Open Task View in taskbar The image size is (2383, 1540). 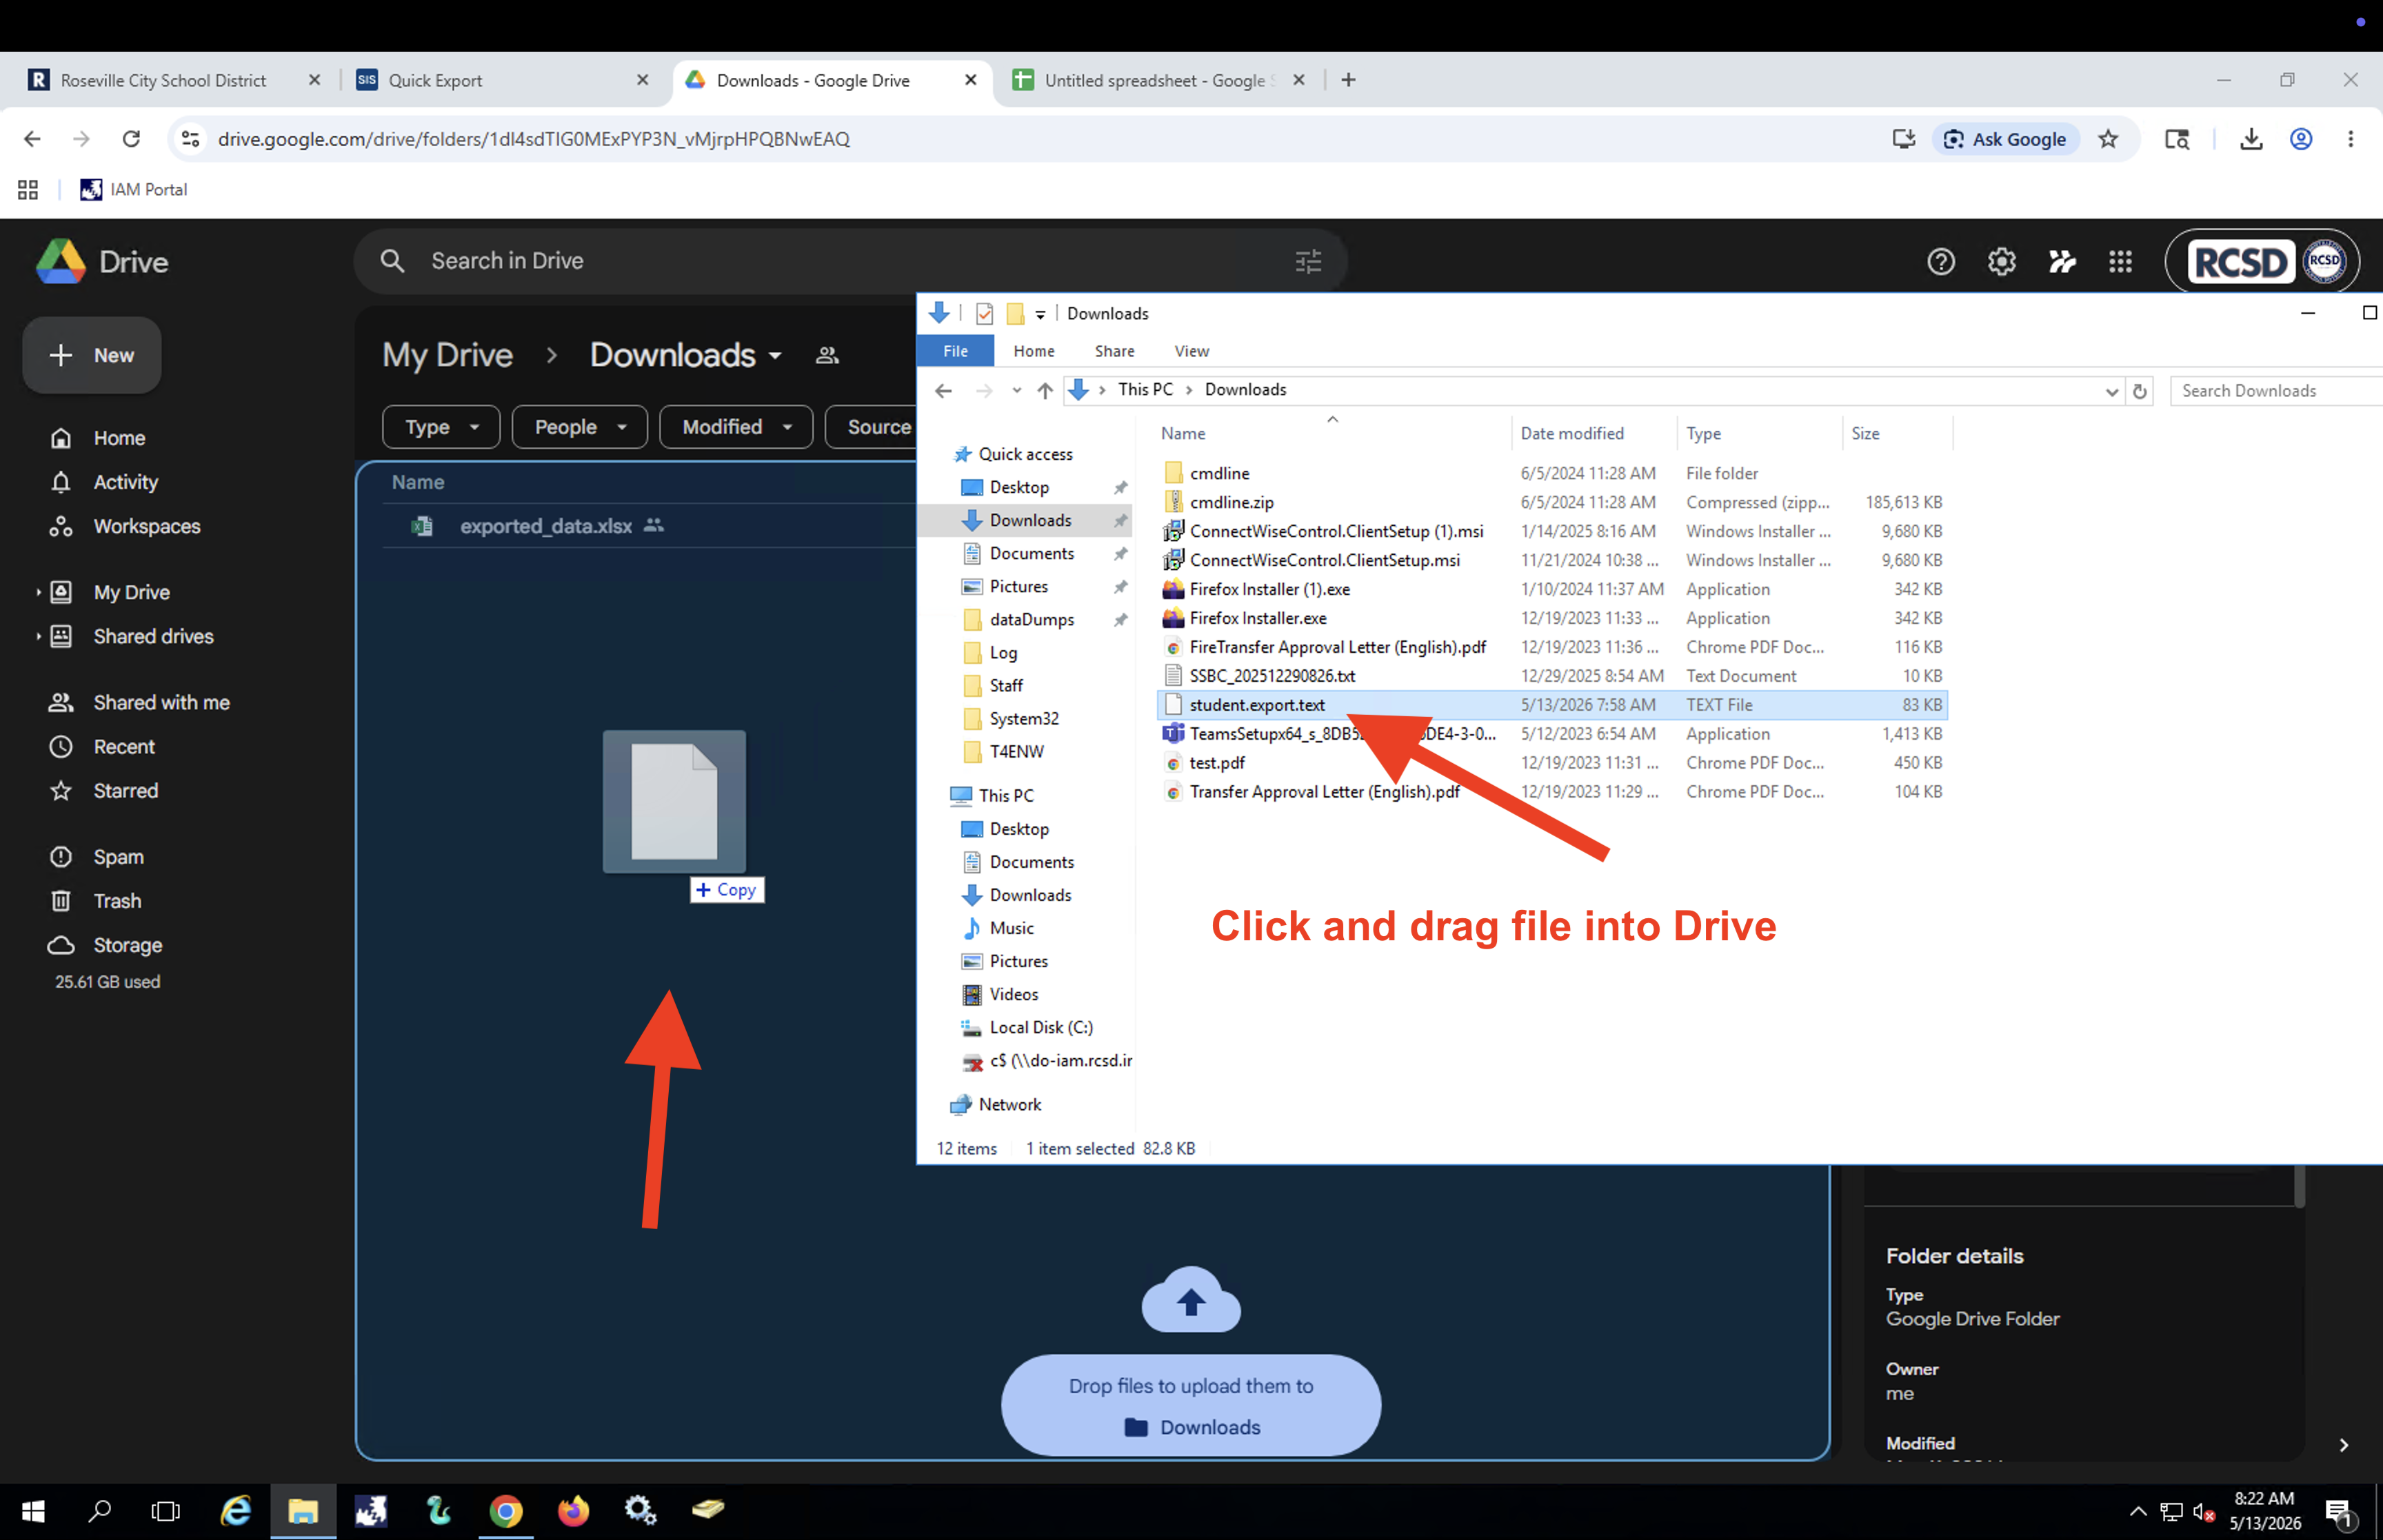tap(165, 1510)
